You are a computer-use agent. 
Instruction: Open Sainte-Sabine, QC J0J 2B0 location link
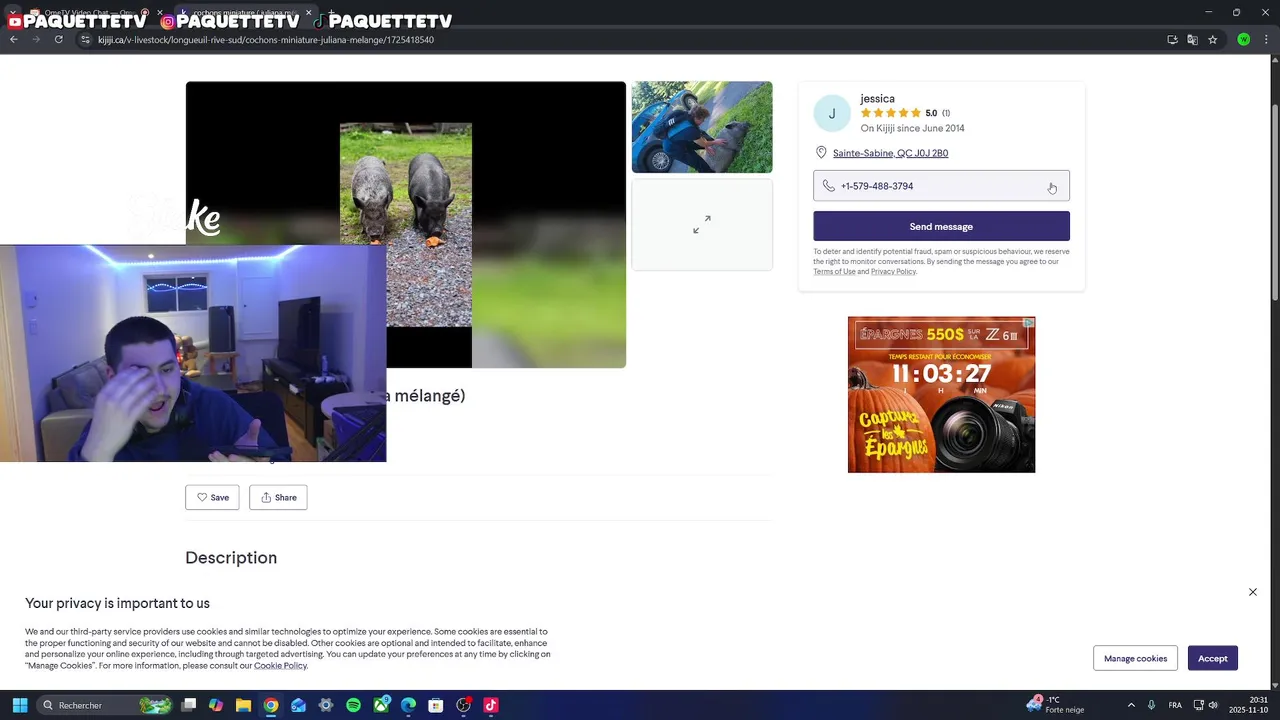pyautogui.click(x=890, y=153)
